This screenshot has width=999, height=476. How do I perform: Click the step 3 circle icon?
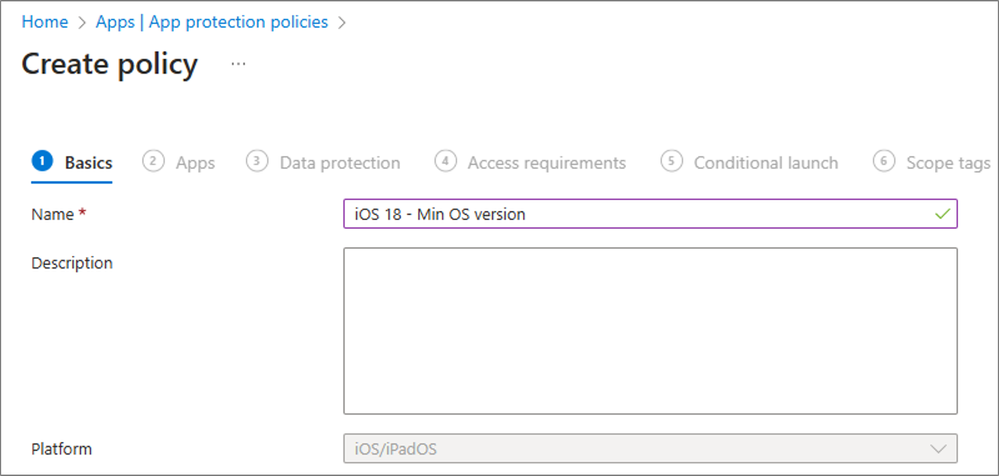pyautogui.click(x=257, y=162)
